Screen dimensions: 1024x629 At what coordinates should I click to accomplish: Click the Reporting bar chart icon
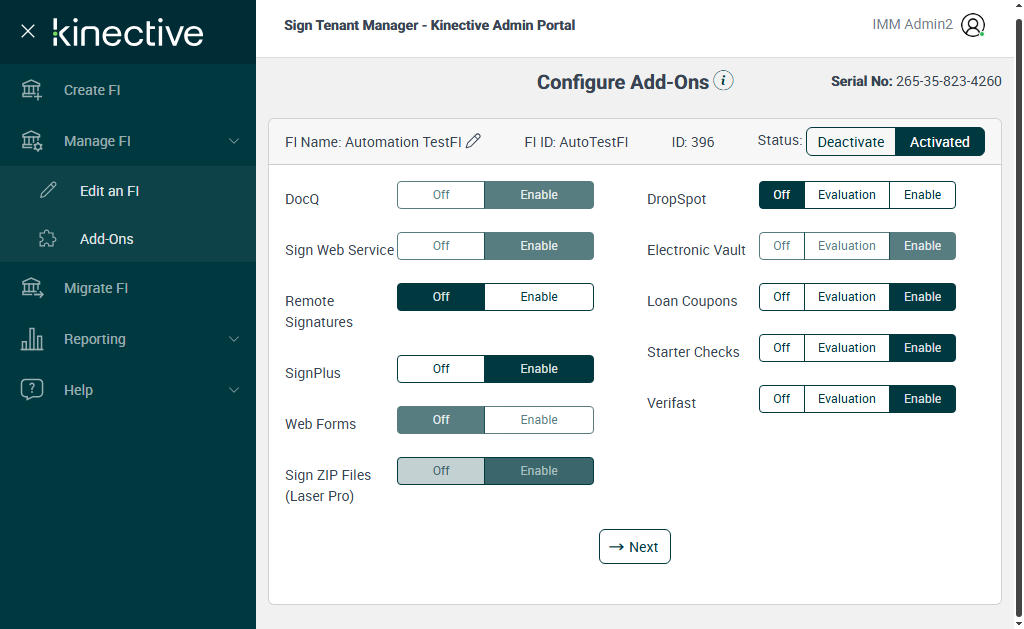coord(31,339)
